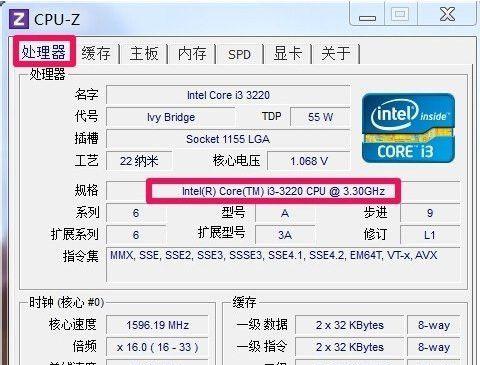
Task: Click the 指令集 label
Action: click(x=81, y=256)
